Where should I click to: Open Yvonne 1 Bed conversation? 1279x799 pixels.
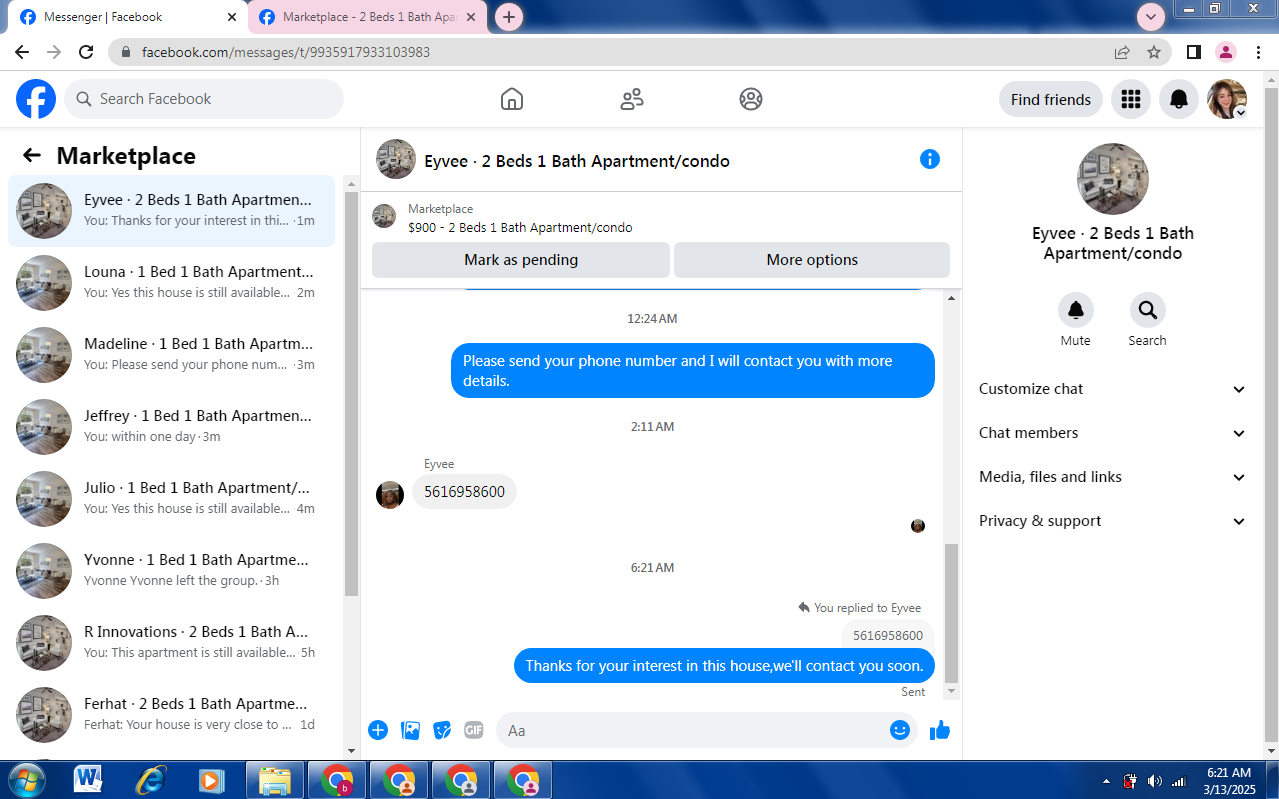(x=171, y=570)
